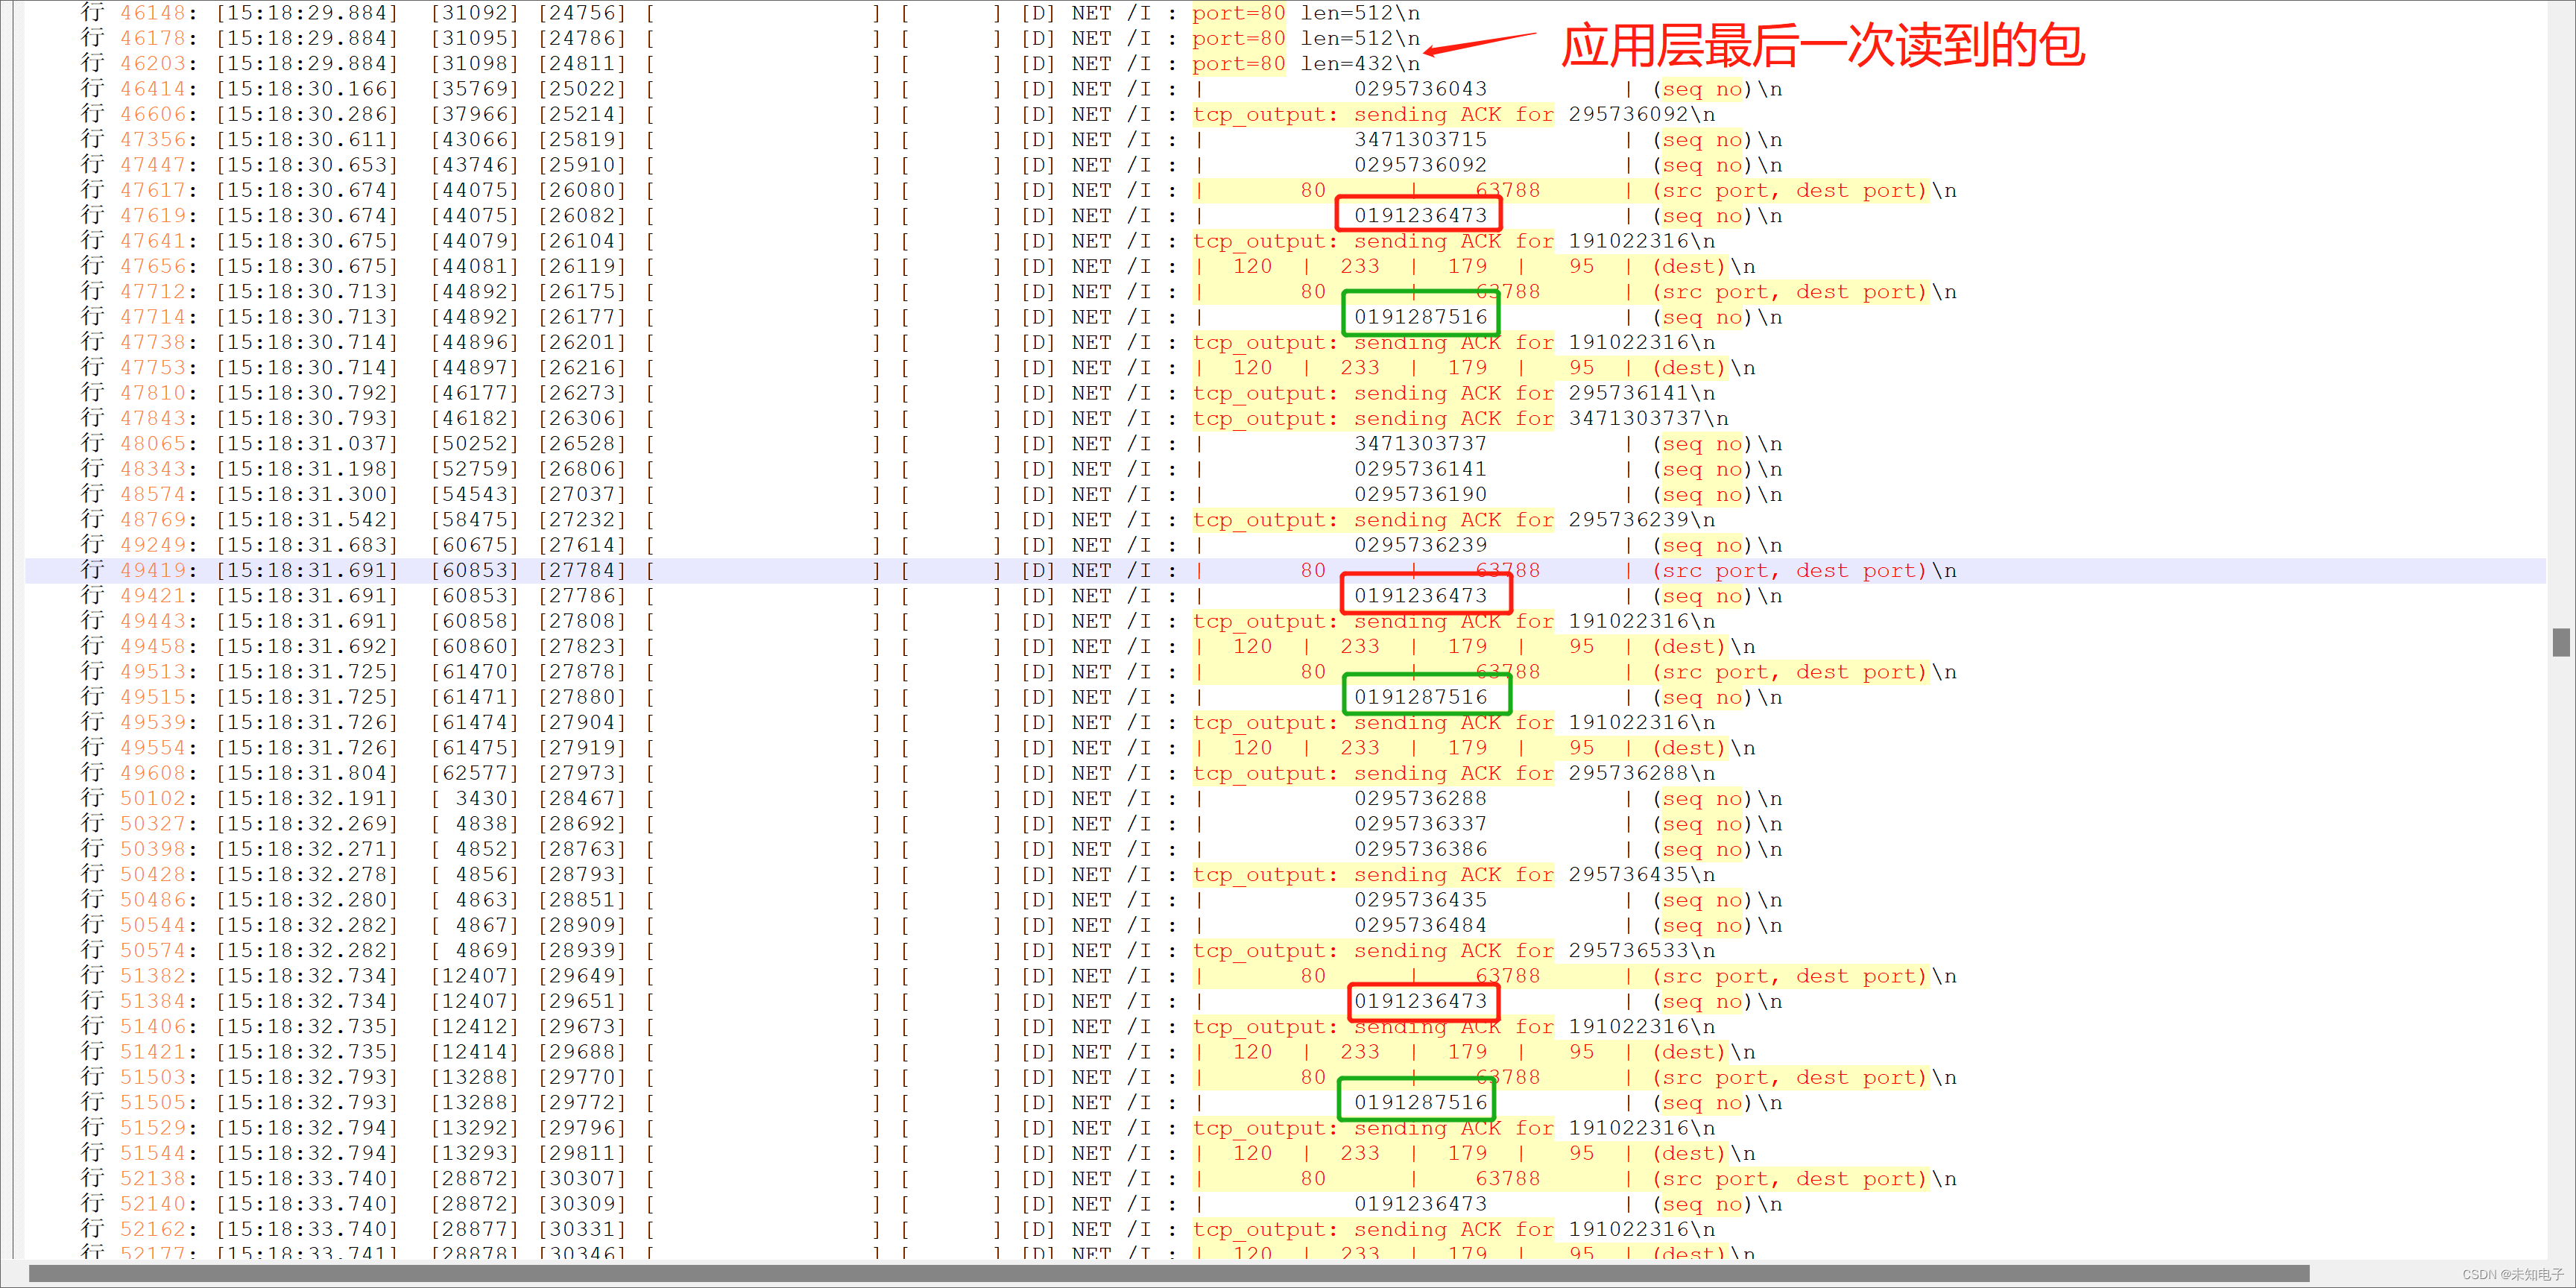
Task: Click green-boxed seq number on line 51505
Action: [x=1420, y=1102]
